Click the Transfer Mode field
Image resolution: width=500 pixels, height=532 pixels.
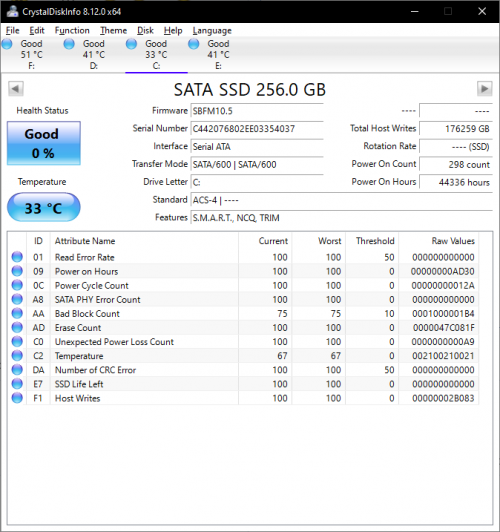[257, 165]
